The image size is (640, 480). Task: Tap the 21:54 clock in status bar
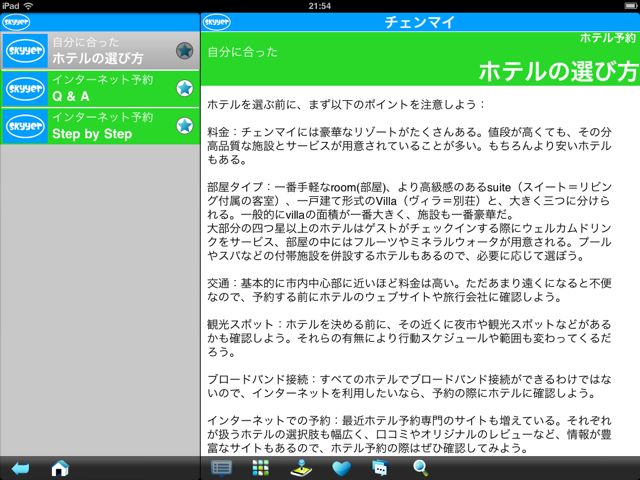(320, 6)
